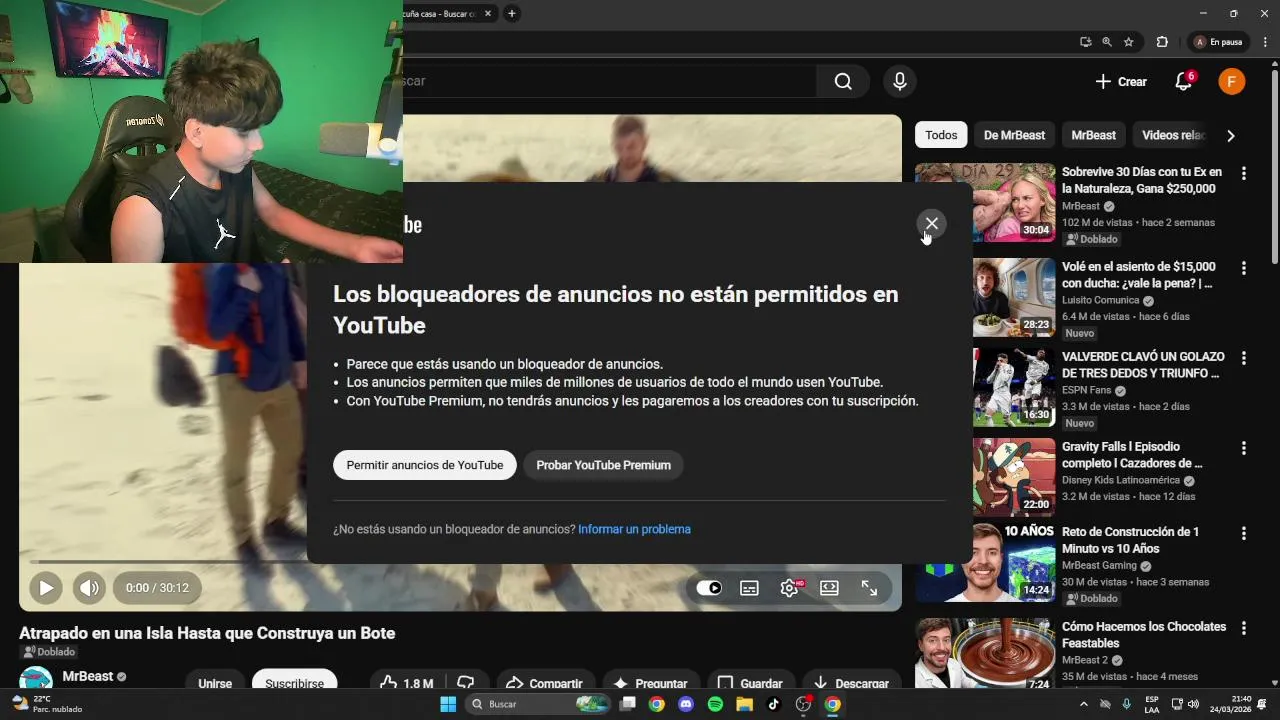Open options for Volé en el asiento video
Viewport: 1280px width, 720px height.
pyautogui.click(x=1244, y=268)
